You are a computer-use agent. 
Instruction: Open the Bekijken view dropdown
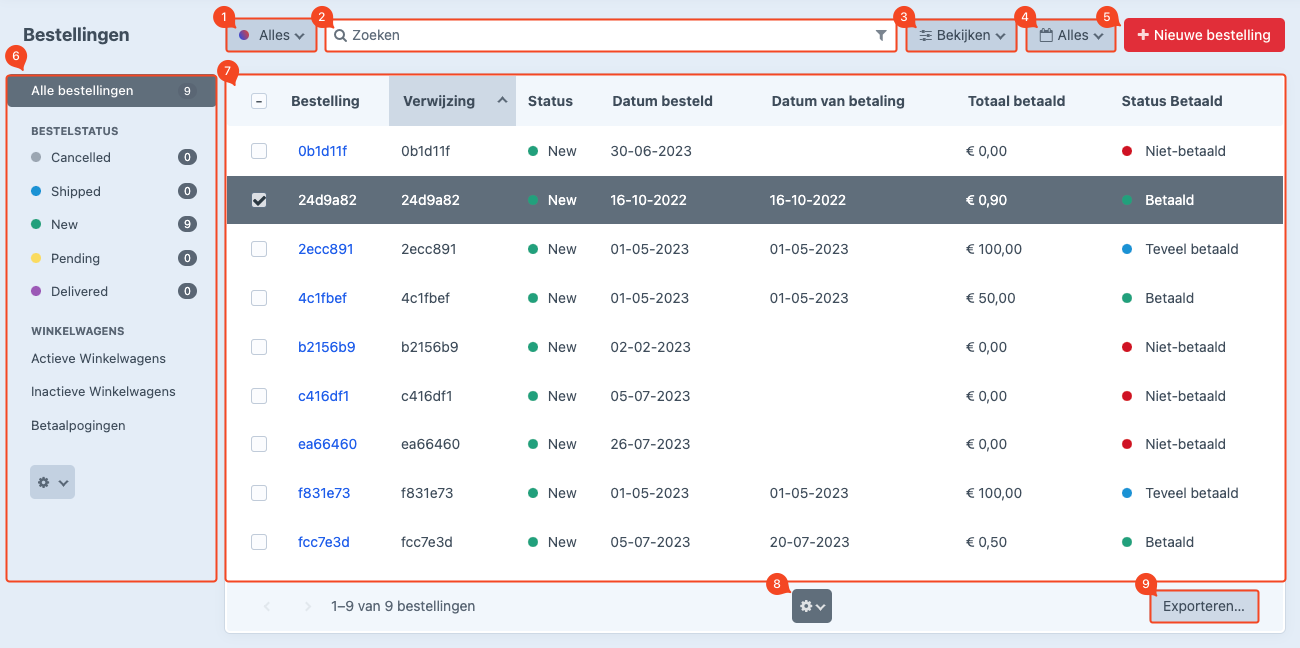(961, 35)
